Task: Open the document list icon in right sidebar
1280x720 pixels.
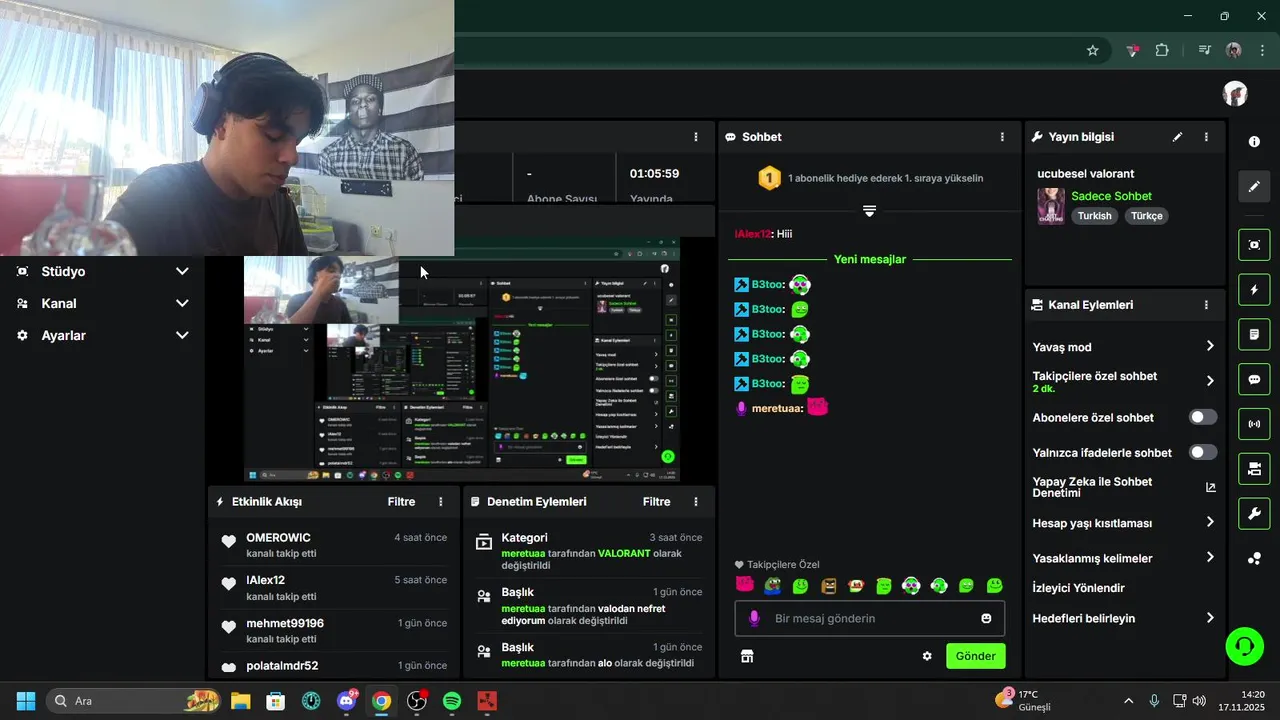Action: (1254, 334)
